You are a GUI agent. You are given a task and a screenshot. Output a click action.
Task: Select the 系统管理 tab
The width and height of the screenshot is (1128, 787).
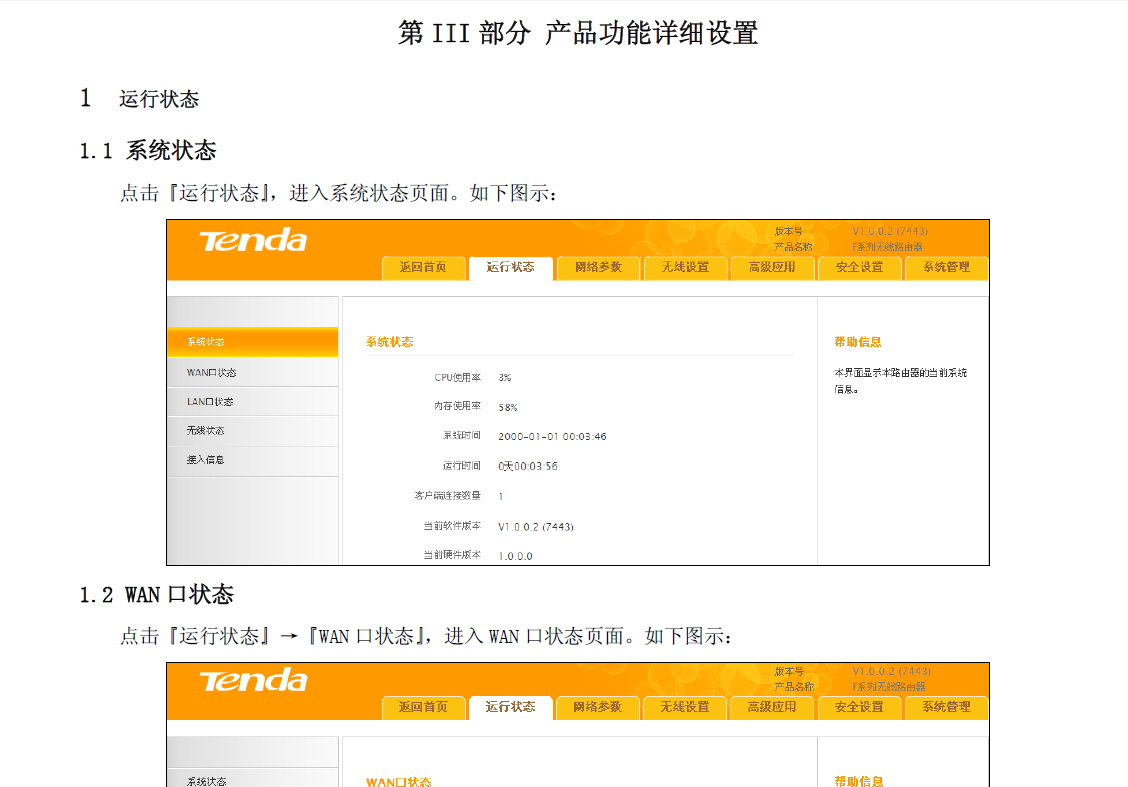(946, 268)
